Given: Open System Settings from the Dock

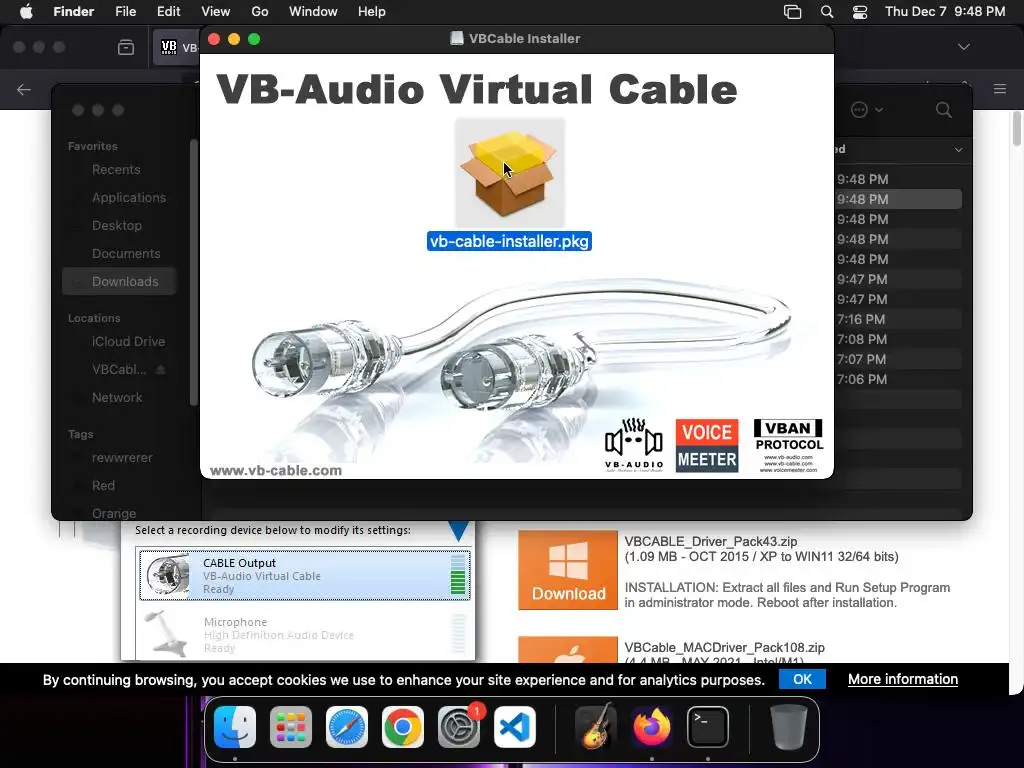Looking at the screenshot, I should pos(458,727).
